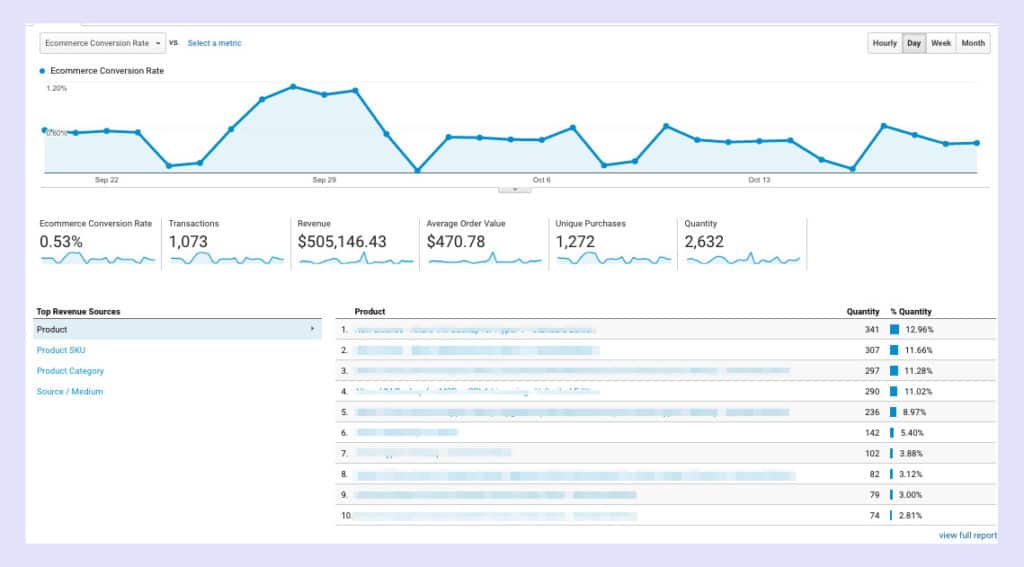Click the sparkline under Revenue

(x=356, y=259)
